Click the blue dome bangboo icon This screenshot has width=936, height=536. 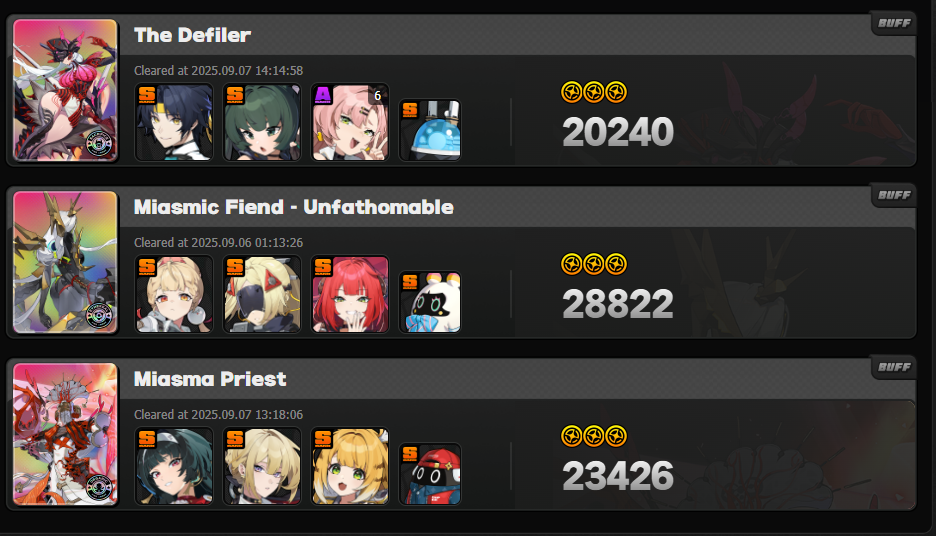[430, 130]
